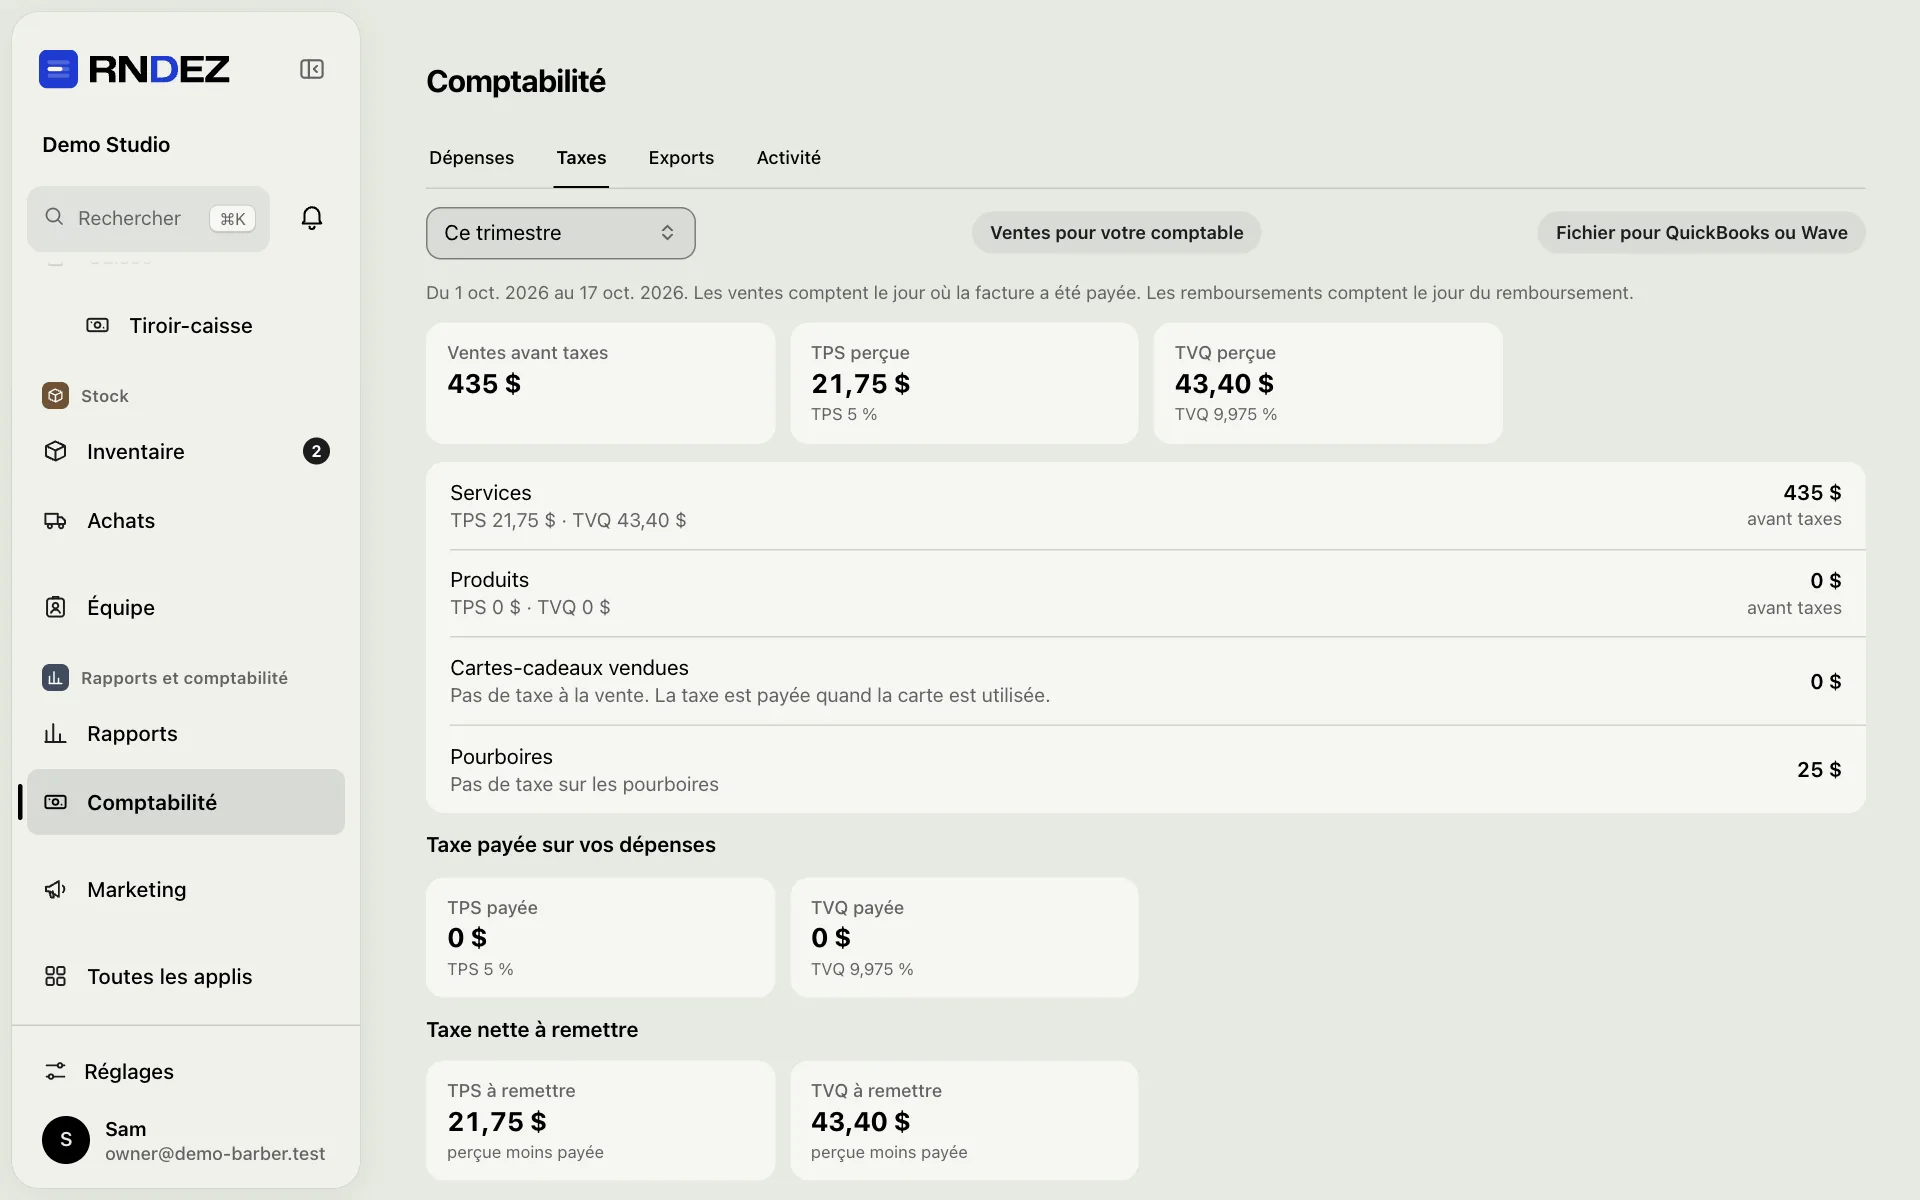
Task: Click the Comptabilité sidebar banknote icon
Action: click(56, 802)
